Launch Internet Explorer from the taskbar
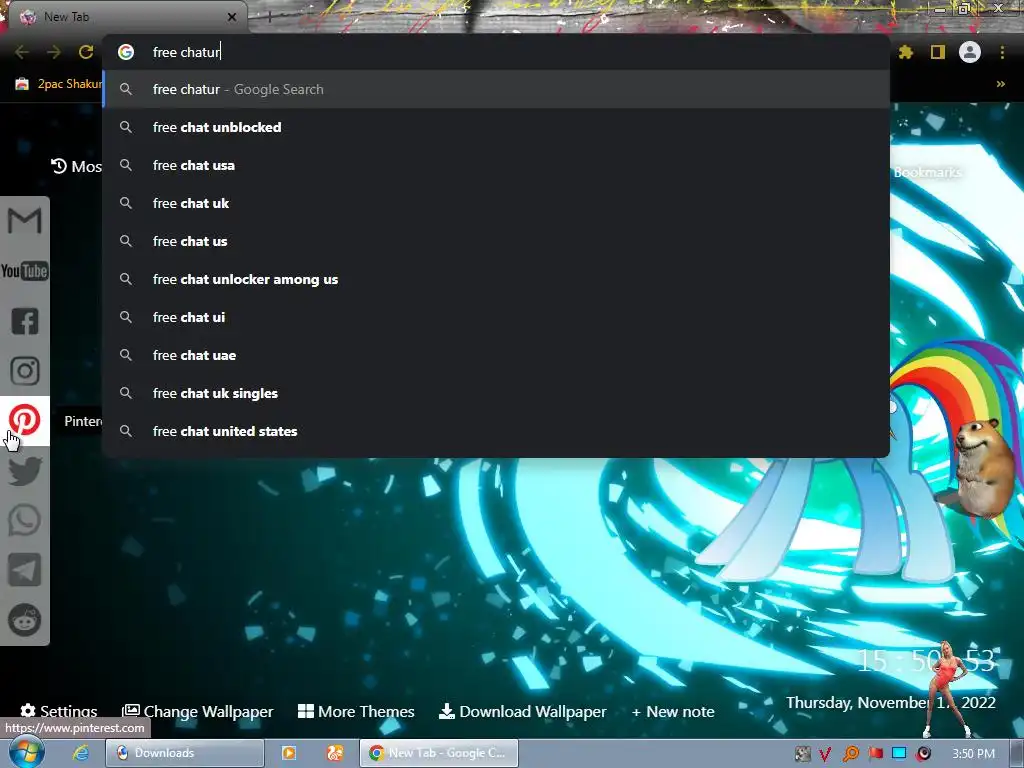Viewport: 1024px width, 768px height. pyautogui.click(x=81, y=753)
